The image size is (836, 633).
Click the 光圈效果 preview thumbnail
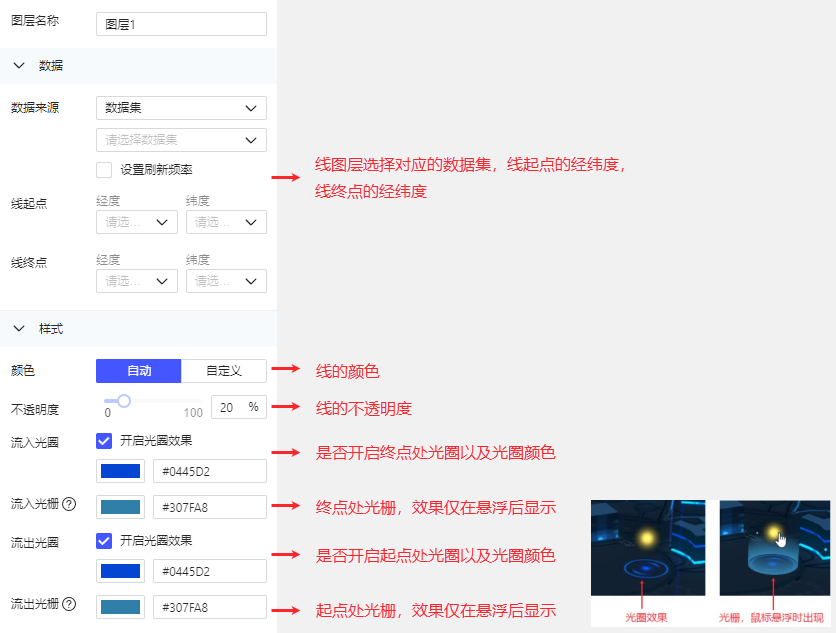tap(648, 548)
